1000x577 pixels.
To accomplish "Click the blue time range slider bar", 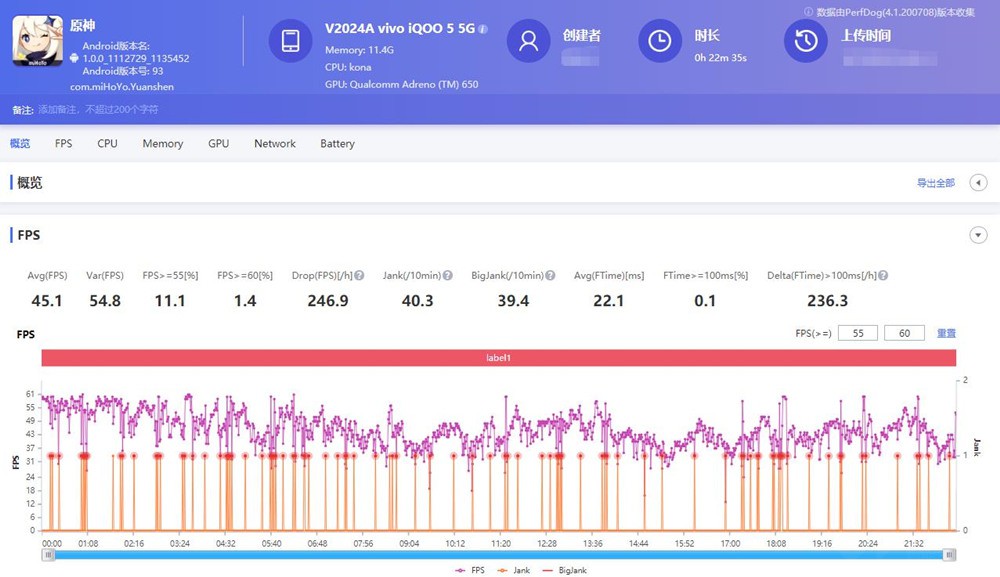I will (499, 555).
